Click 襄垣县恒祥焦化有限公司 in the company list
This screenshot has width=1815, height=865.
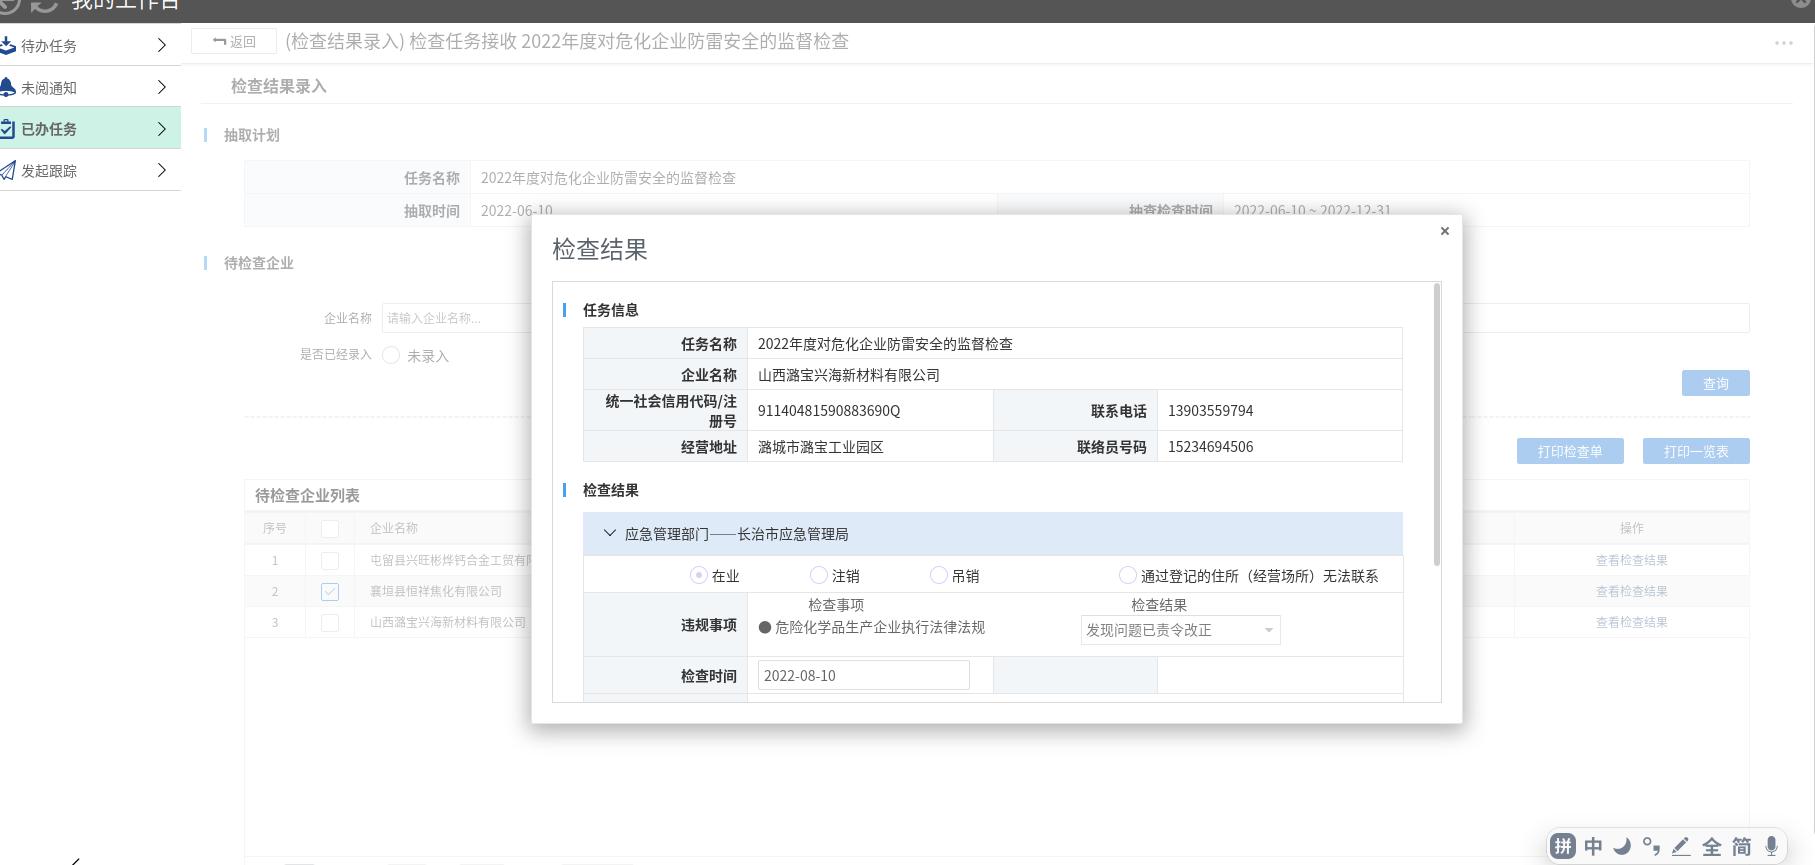coord(436,591)
